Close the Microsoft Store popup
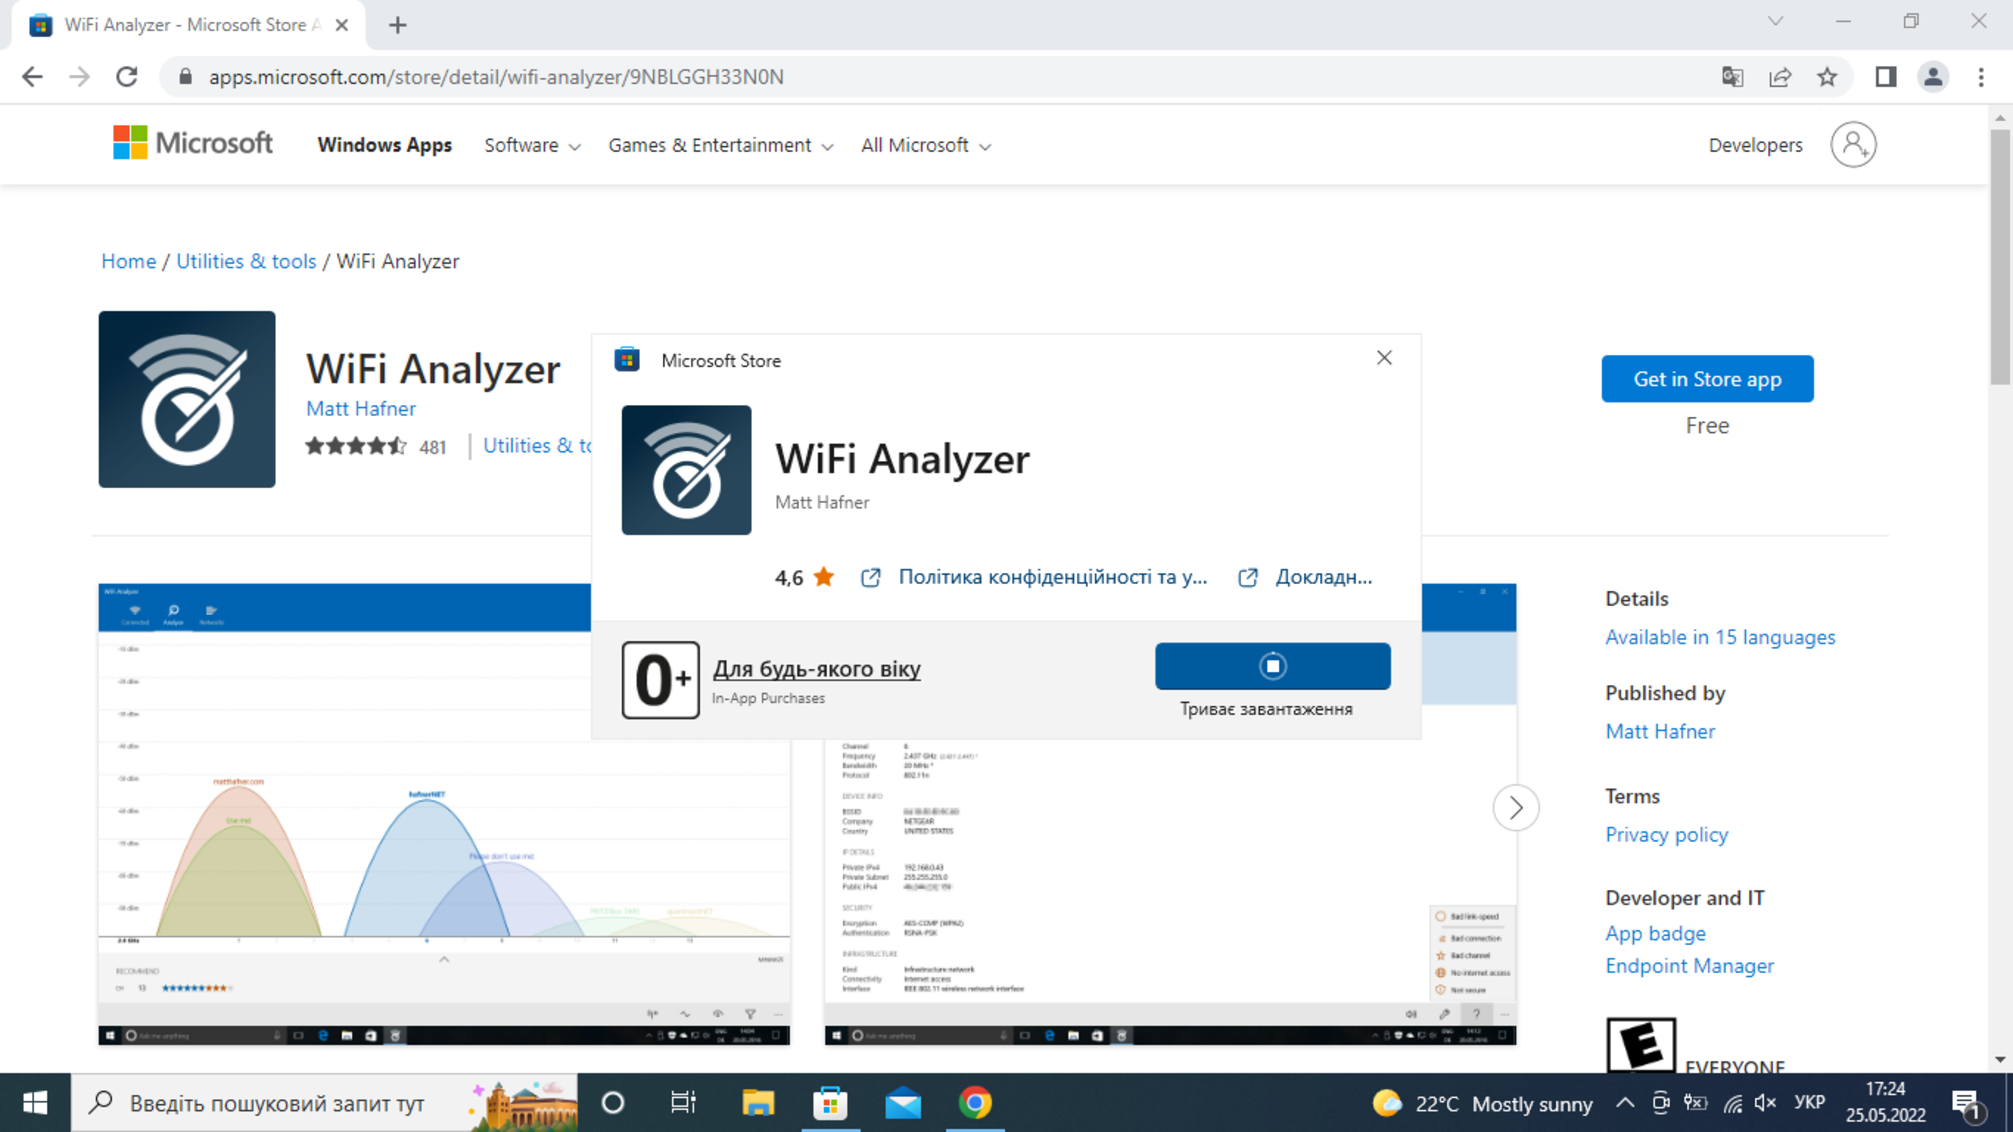 pyautogui.click(x=1384, y=358)
